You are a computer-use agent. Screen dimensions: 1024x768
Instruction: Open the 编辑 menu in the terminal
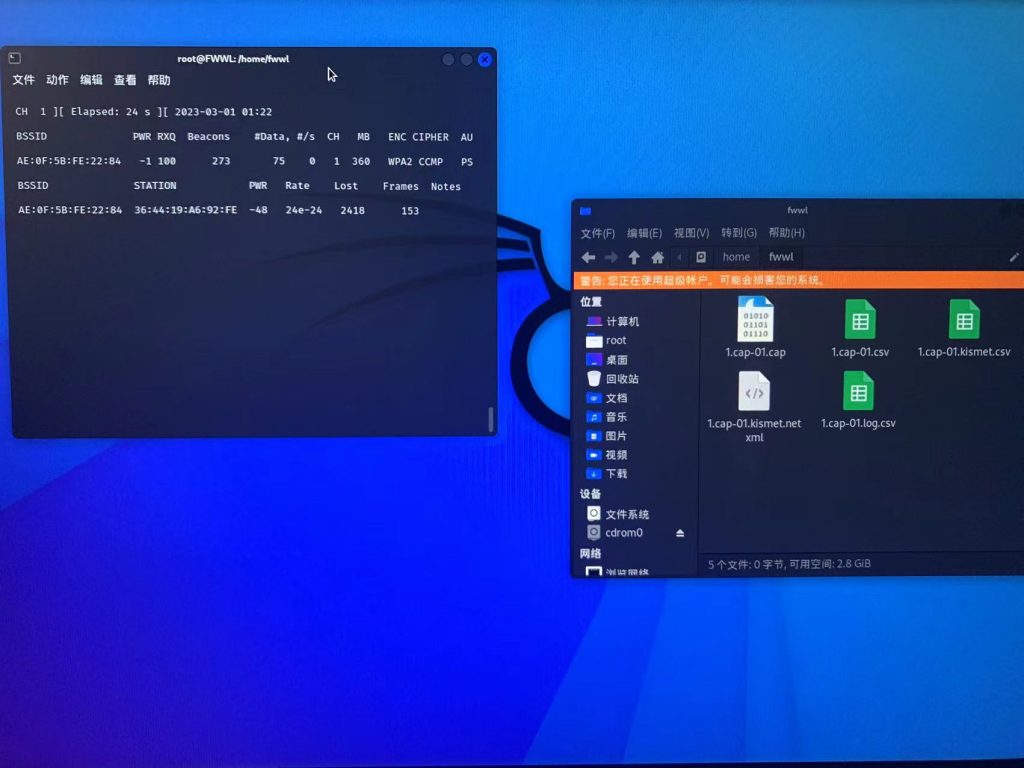(91, 80)
